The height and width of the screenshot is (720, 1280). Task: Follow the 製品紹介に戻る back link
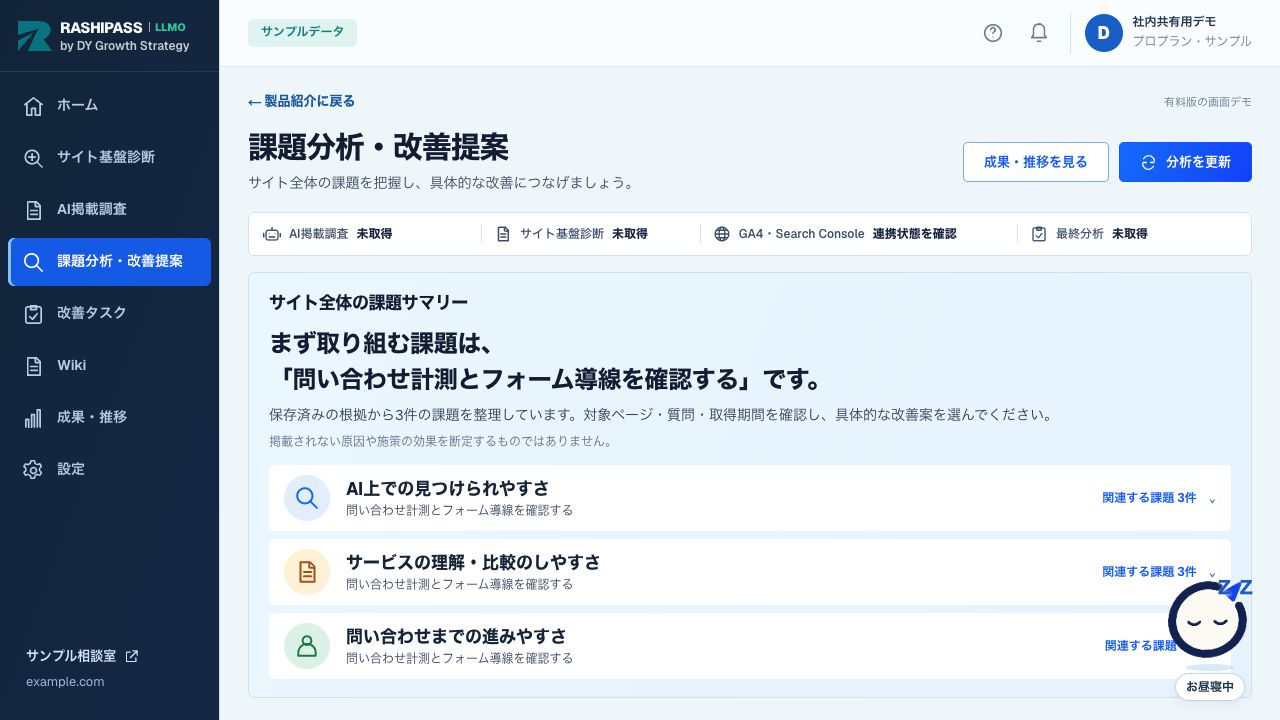302,101
